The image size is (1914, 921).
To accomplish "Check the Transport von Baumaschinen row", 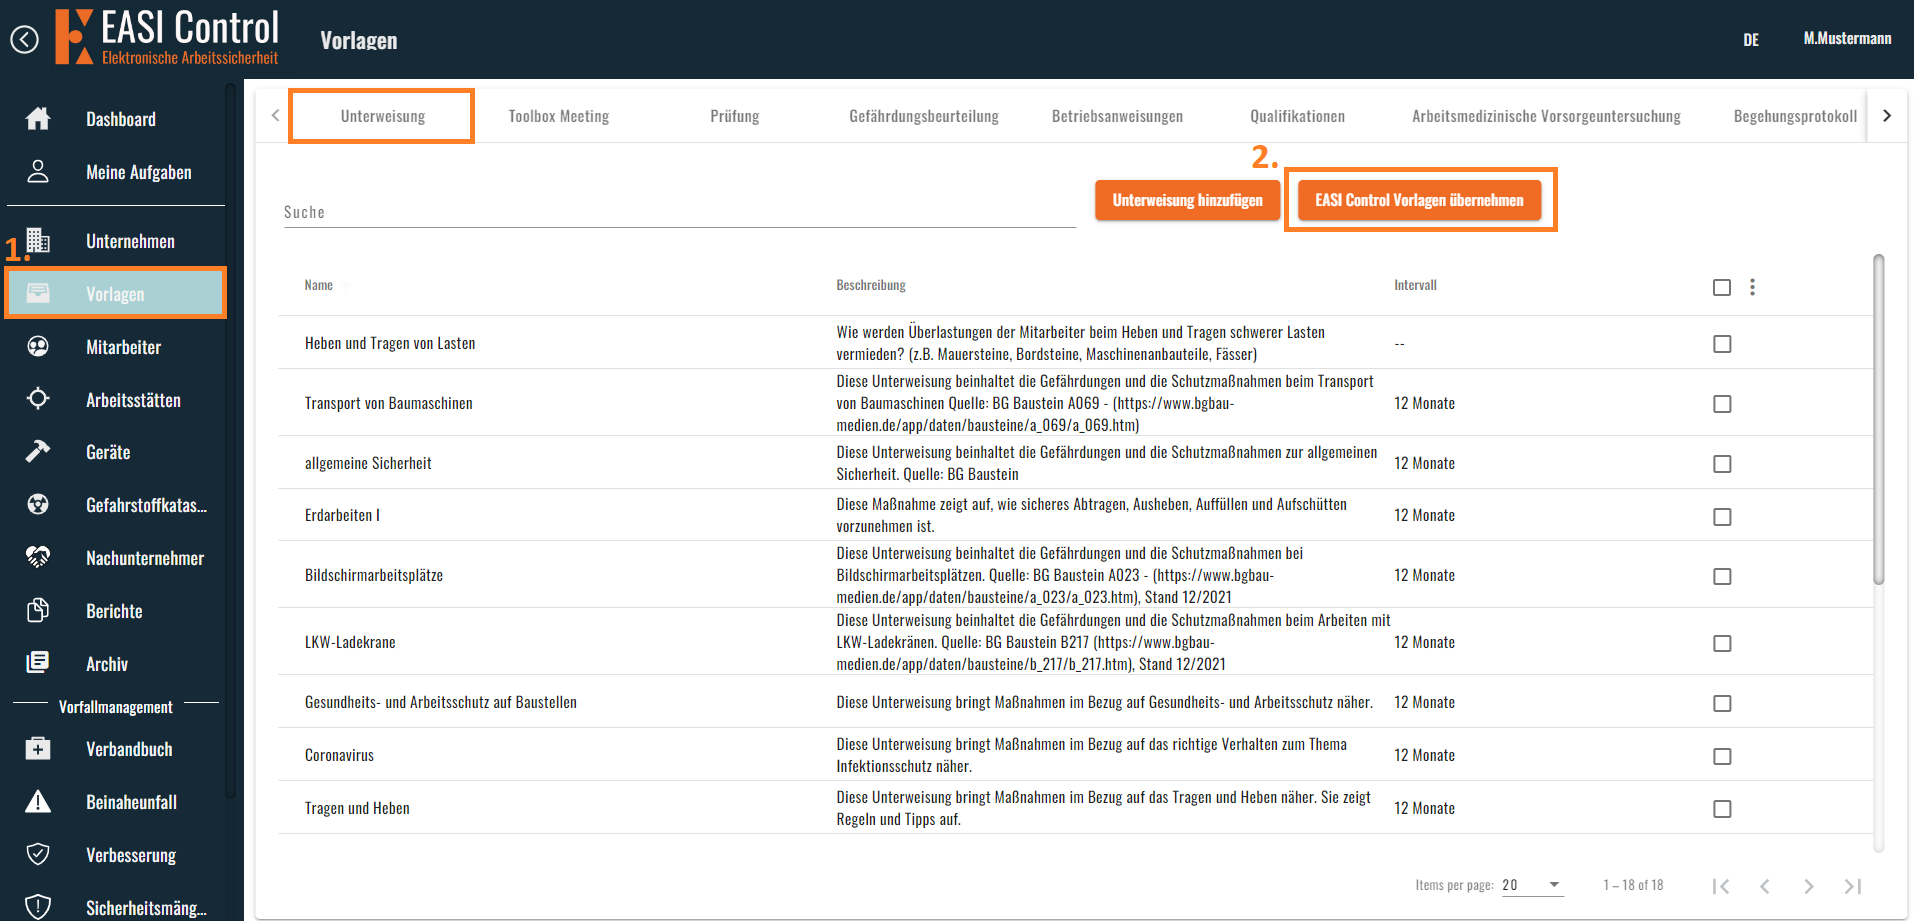I will [1722, 404].
